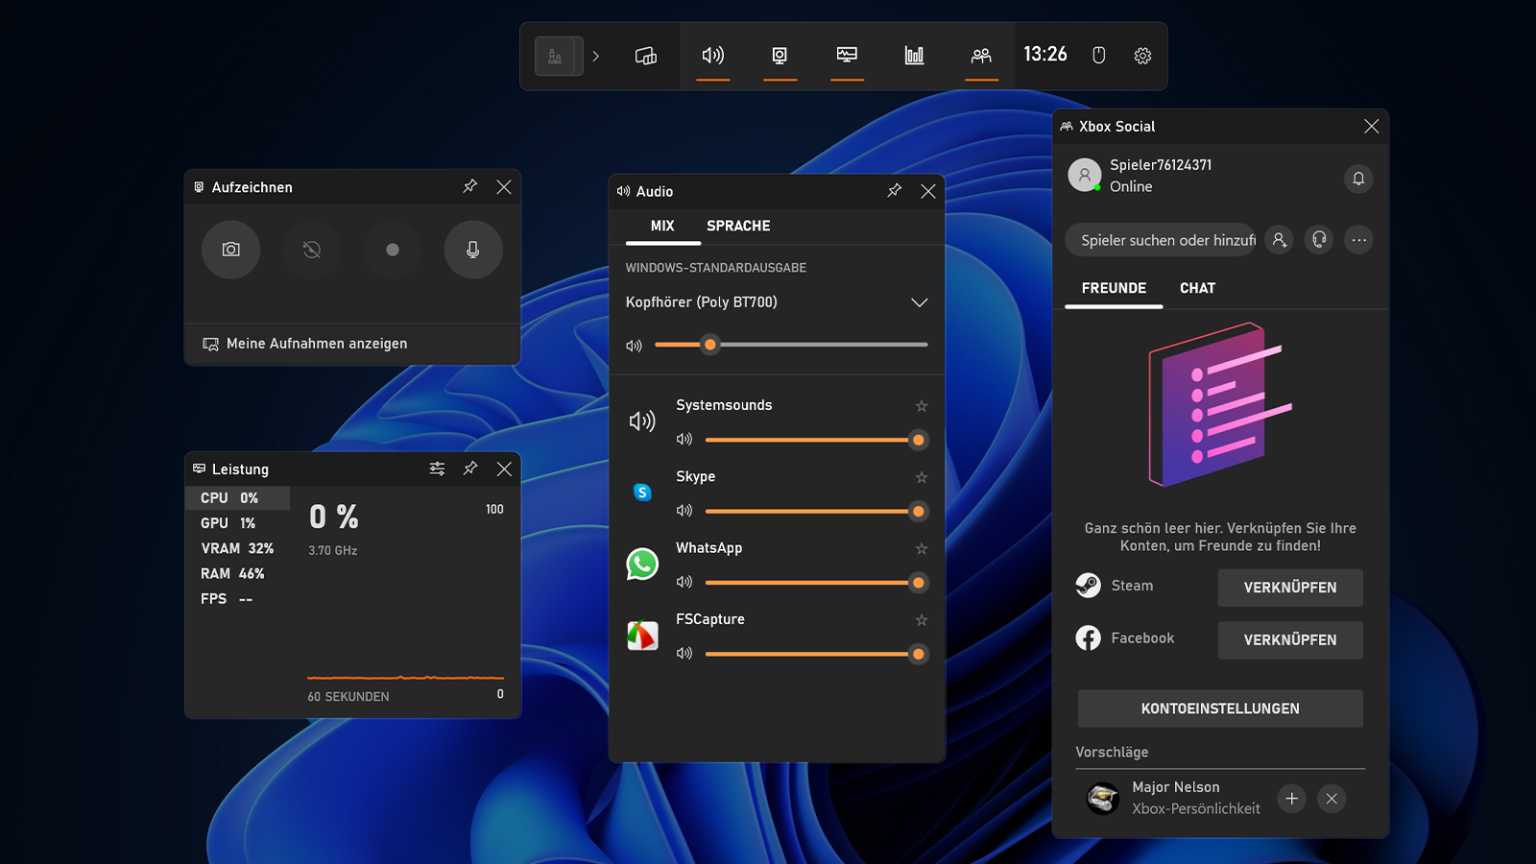
Task: Pin the Audio widget
Action: [x=893, y=191]
